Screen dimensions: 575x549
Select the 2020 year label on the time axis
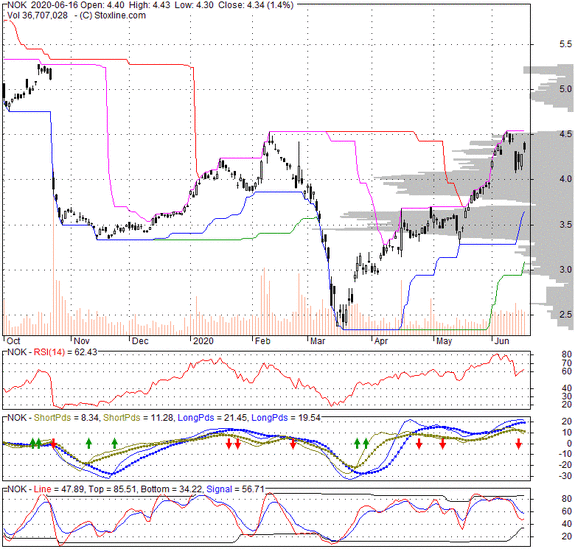click(x=203, y=341)
